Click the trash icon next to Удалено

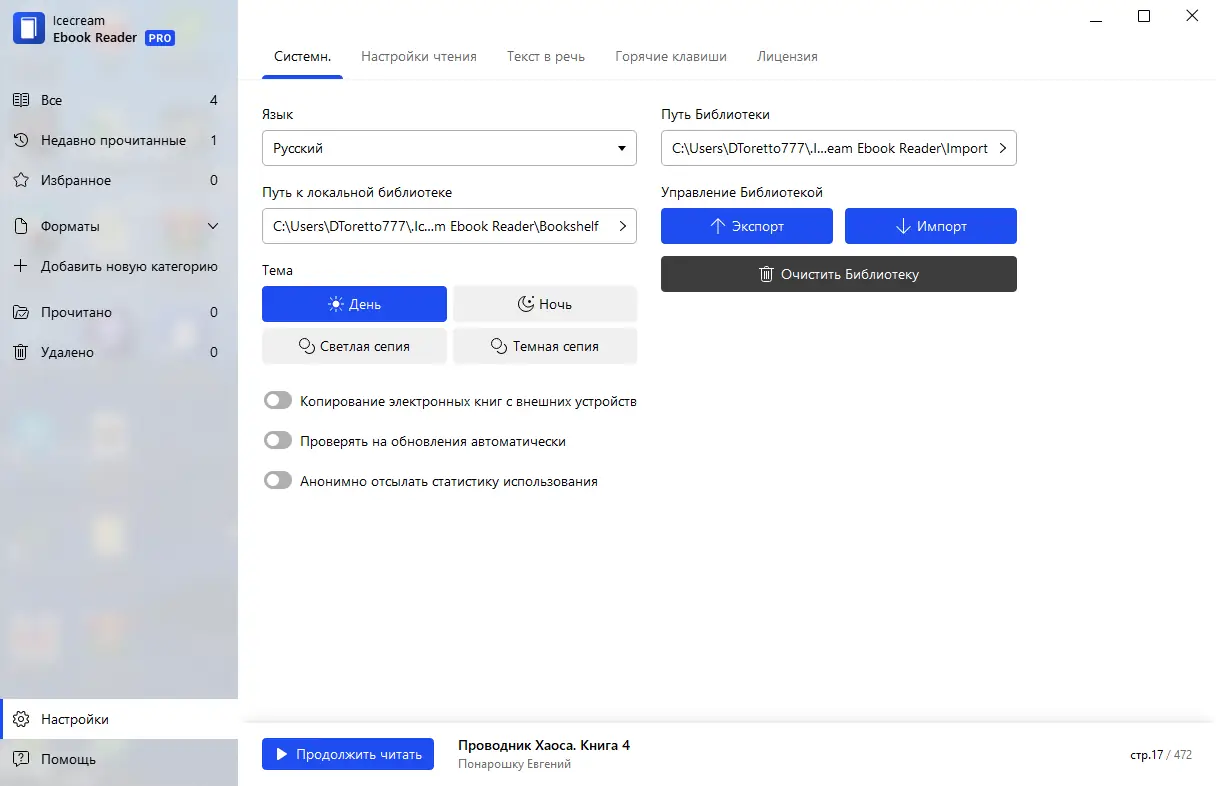point(20,352)
